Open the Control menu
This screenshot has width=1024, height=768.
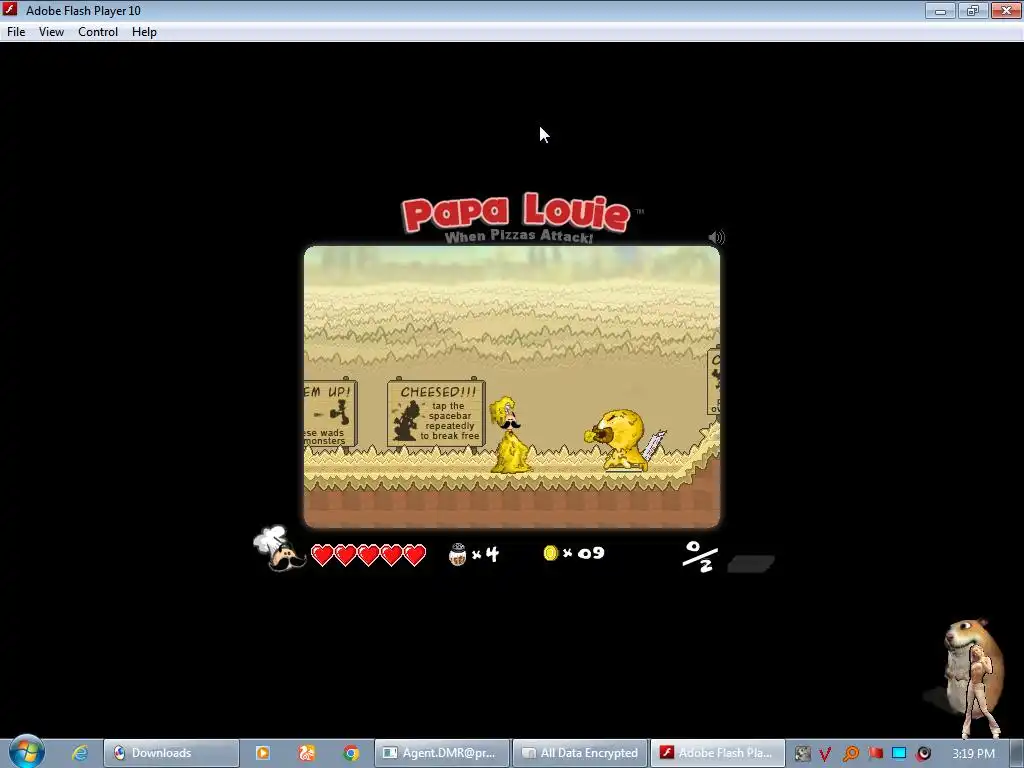(x=98, y=32)
